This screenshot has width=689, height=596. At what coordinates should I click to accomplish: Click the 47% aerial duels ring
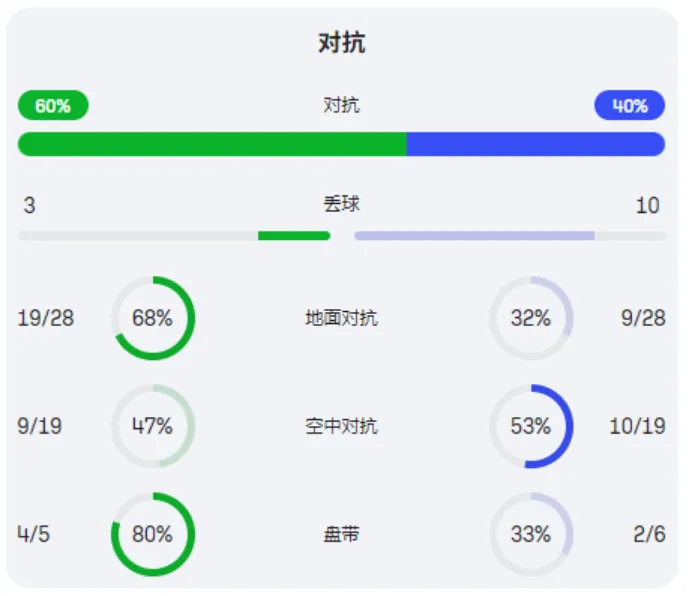point(152,427)
